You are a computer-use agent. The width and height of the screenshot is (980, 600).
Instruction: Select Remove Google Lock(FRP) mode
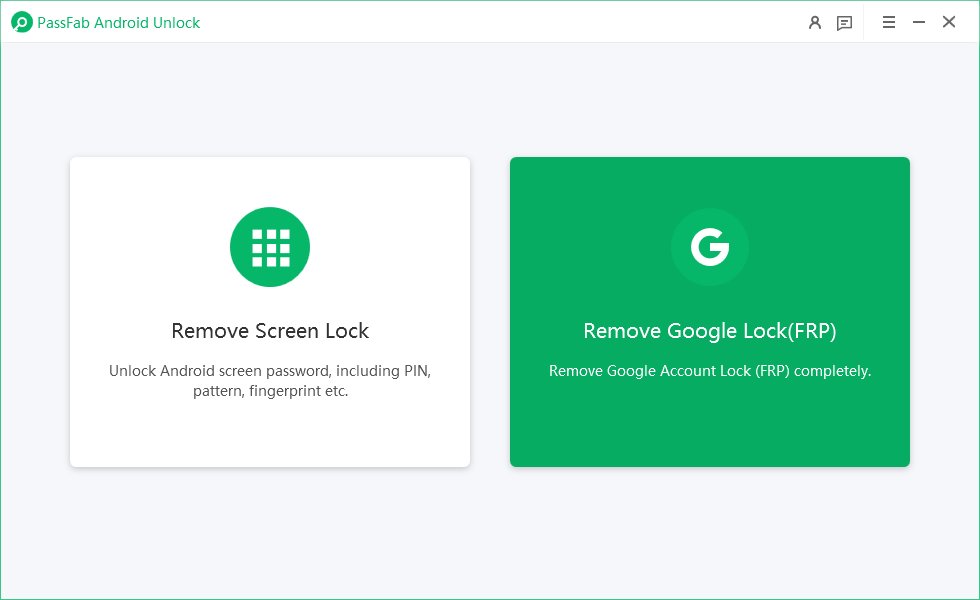(x=710, y=310)
